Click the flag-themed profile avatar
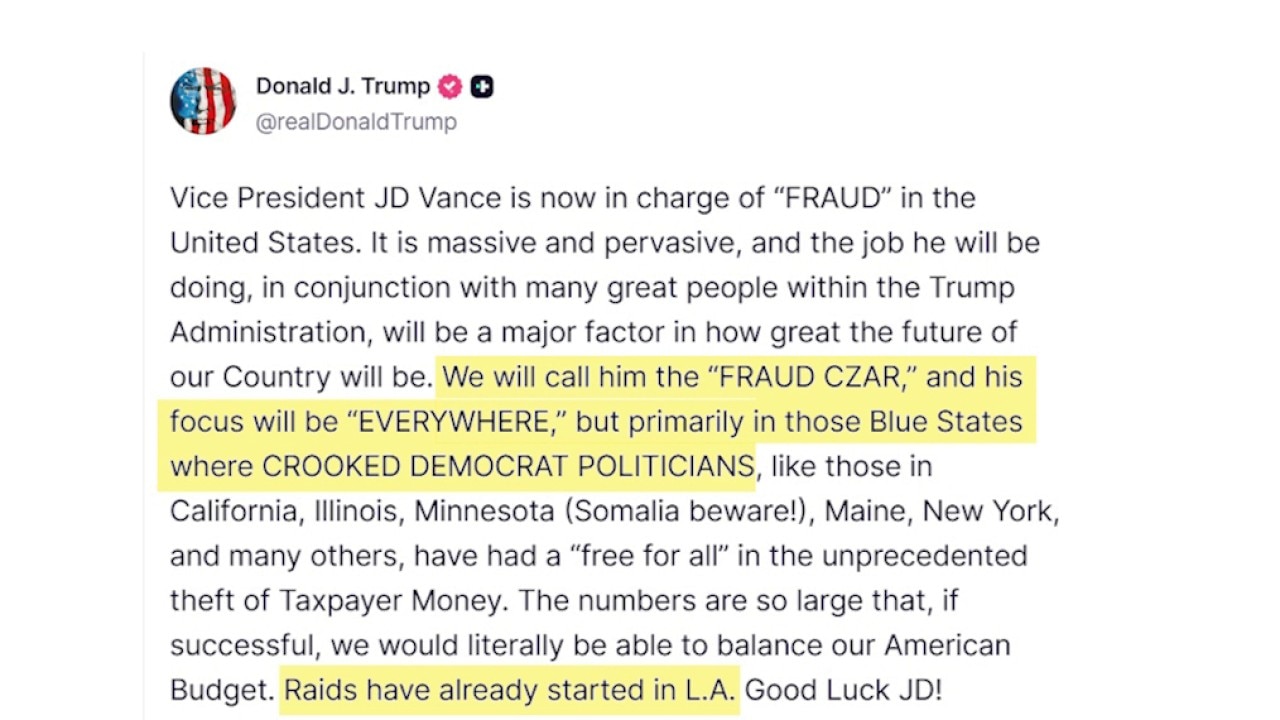 [203, 101]
